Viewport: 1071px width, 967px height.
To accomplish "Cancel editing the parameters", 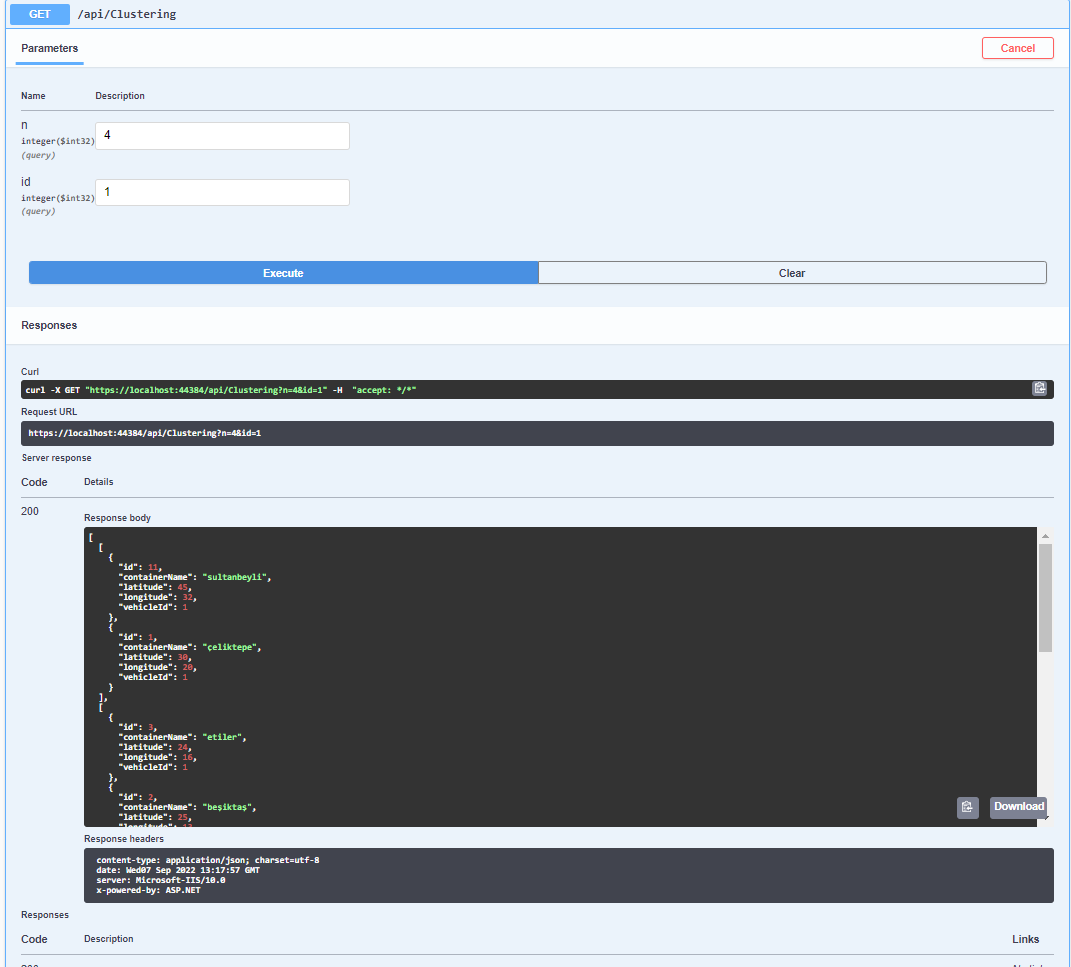I will pyautogui.click(x=1017, y=47).
